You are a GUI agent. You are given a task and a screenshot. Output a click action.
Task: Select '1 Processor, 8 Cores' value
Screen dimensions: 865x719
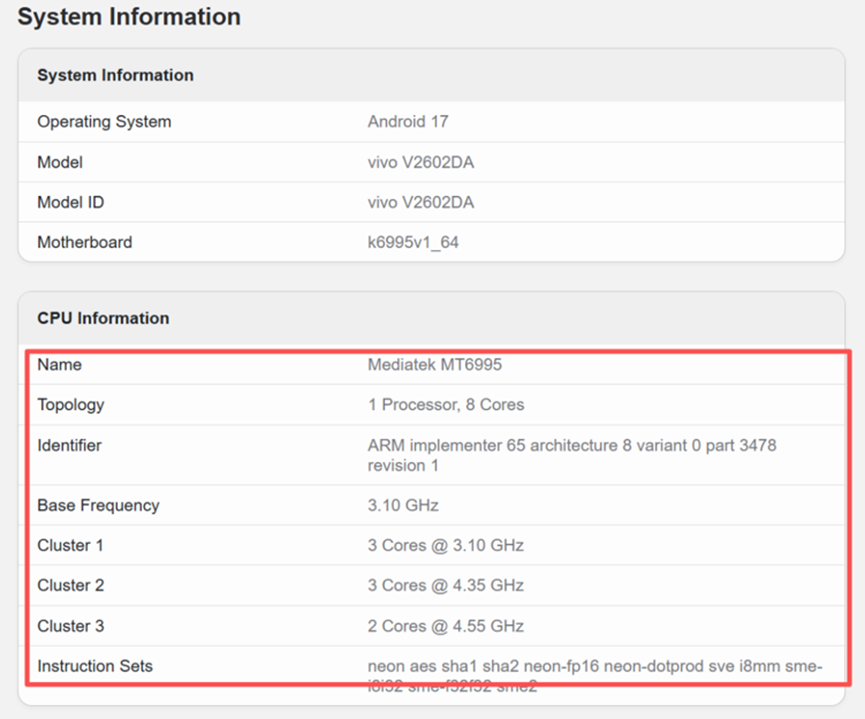point(446,404)
